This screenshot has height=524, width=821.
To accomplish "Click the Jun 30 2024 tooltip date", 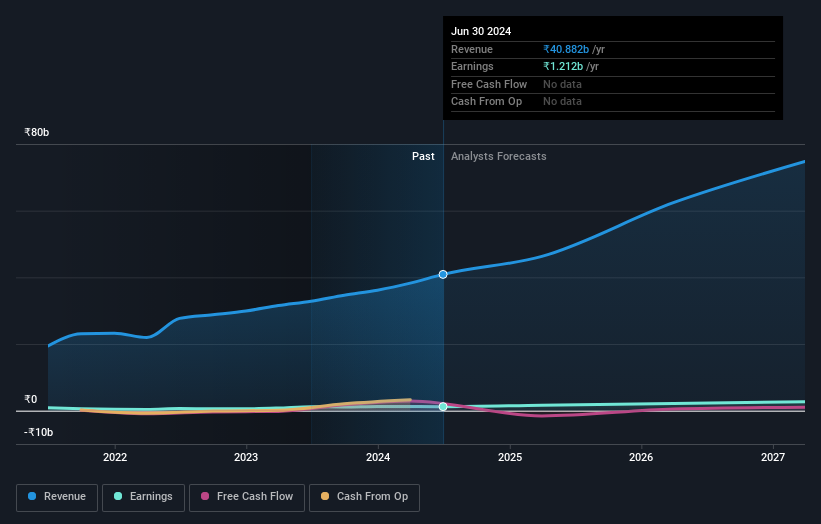I will [481, 31].
